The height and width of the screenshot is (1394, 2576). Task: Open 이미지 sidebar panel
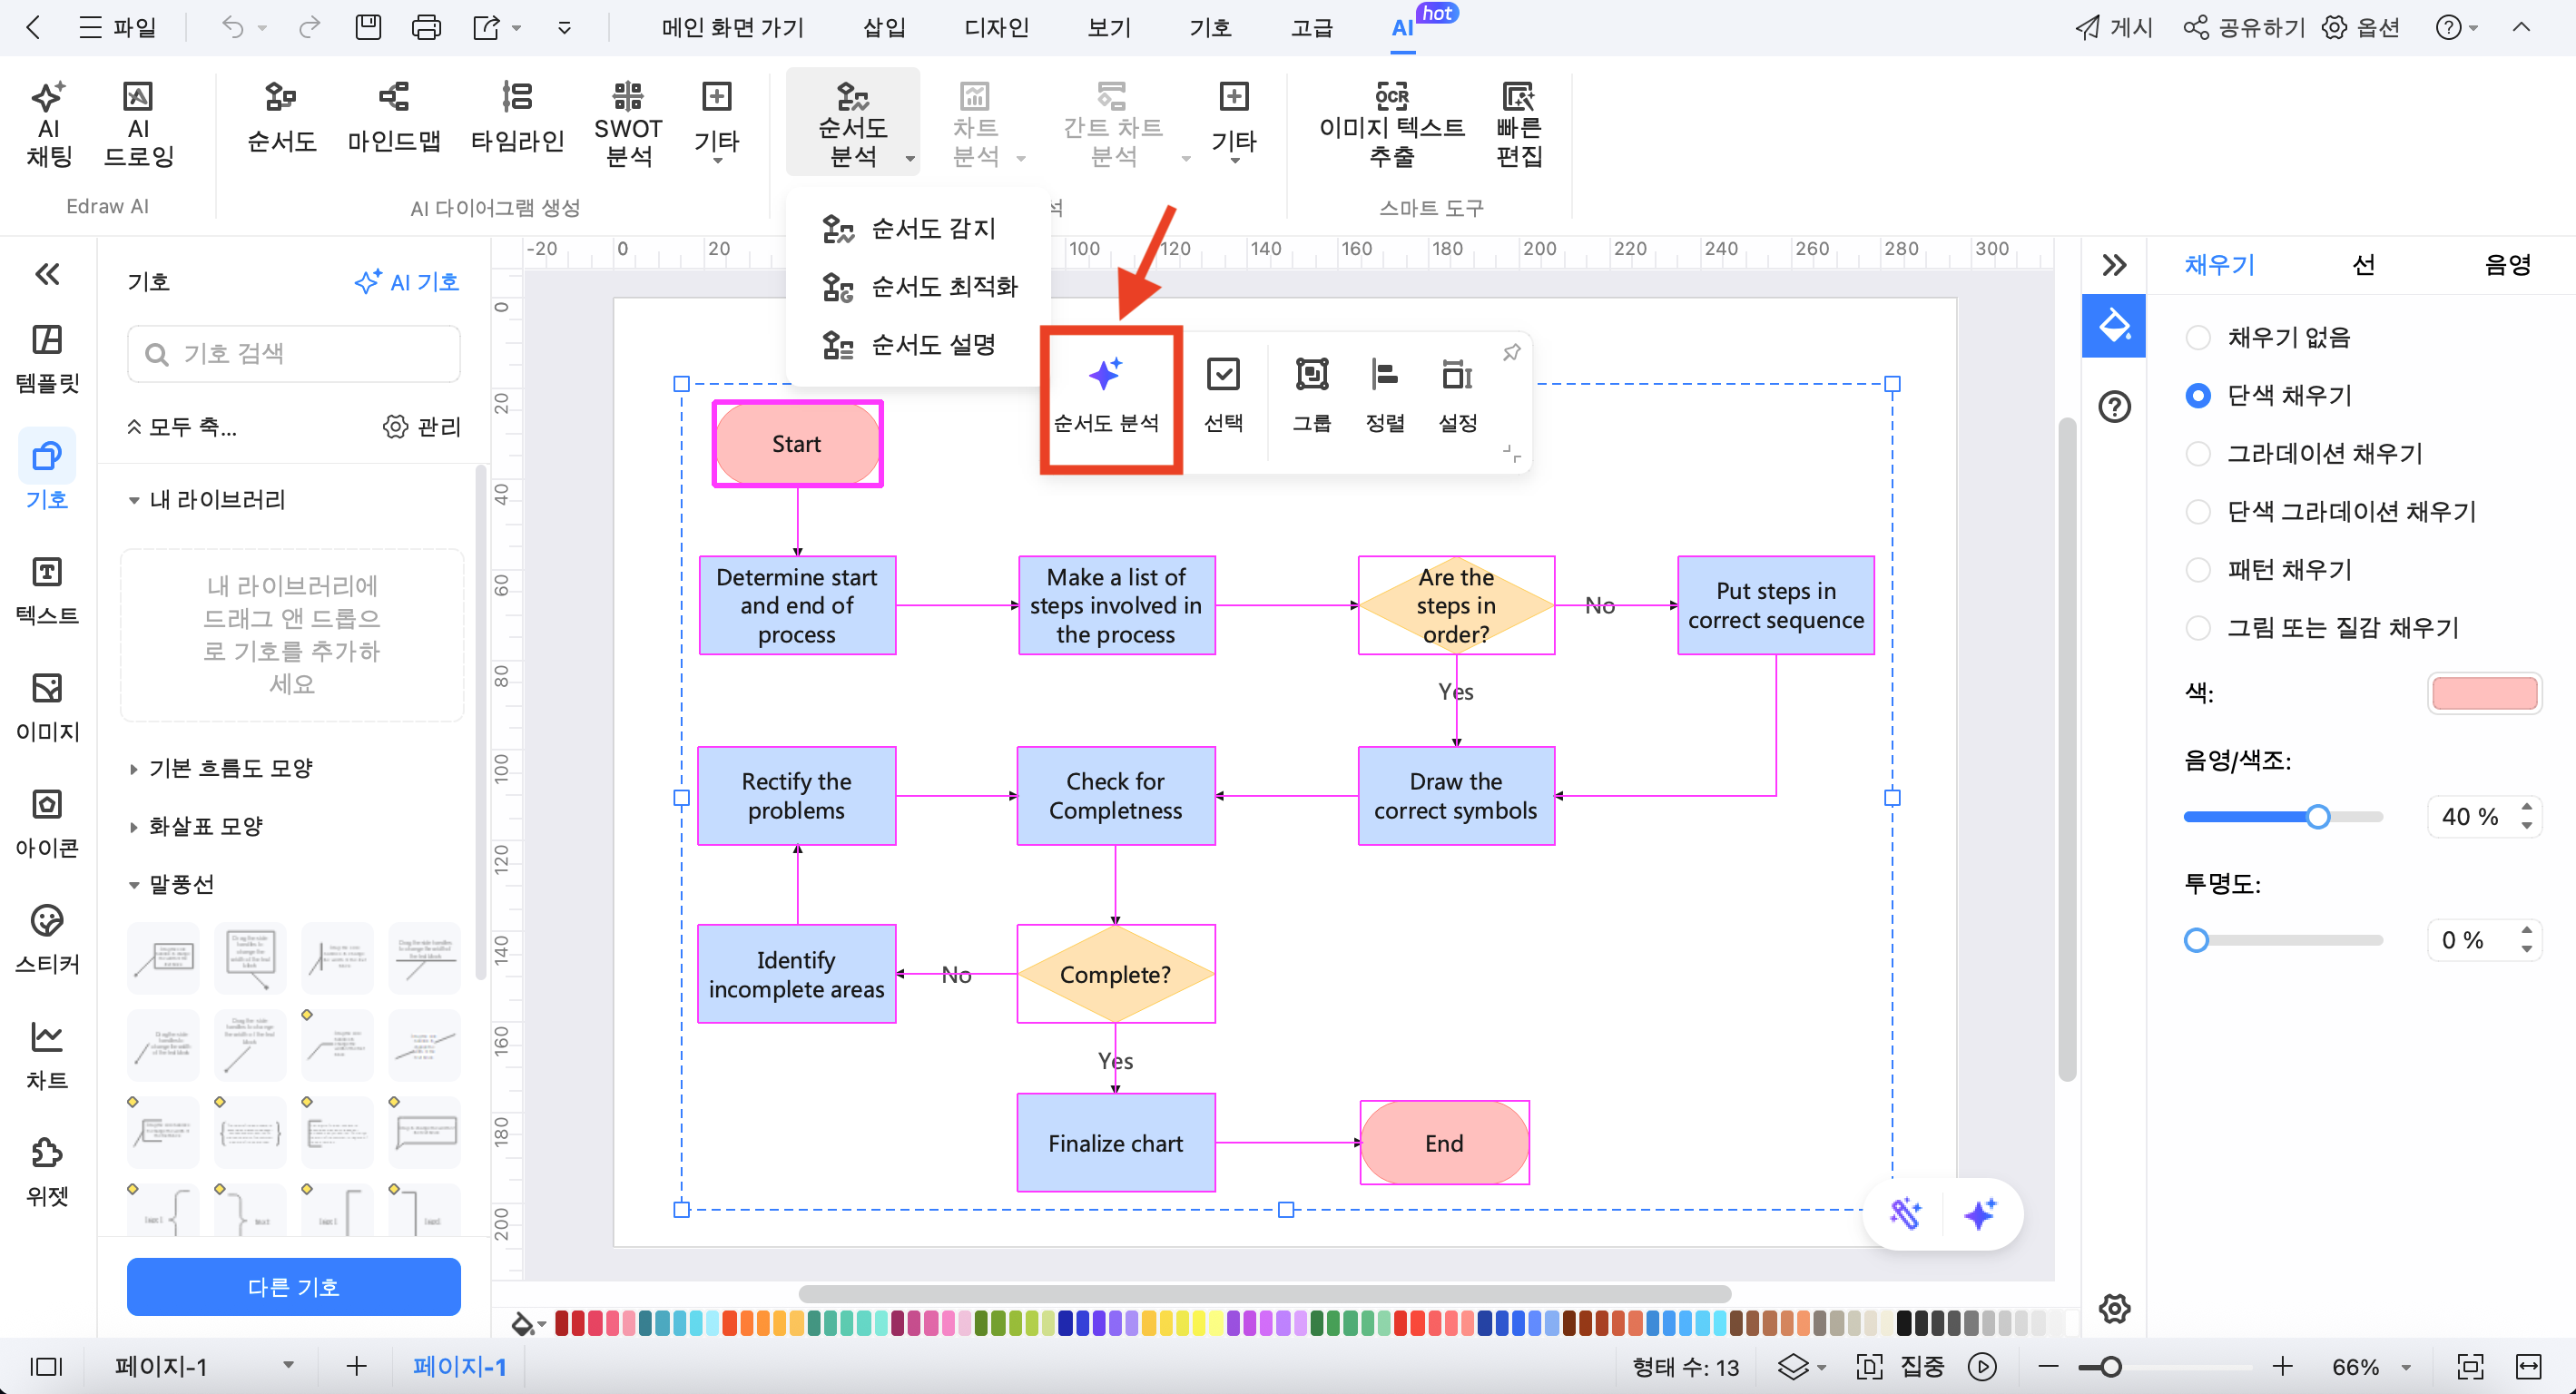(x=47, y=707)
